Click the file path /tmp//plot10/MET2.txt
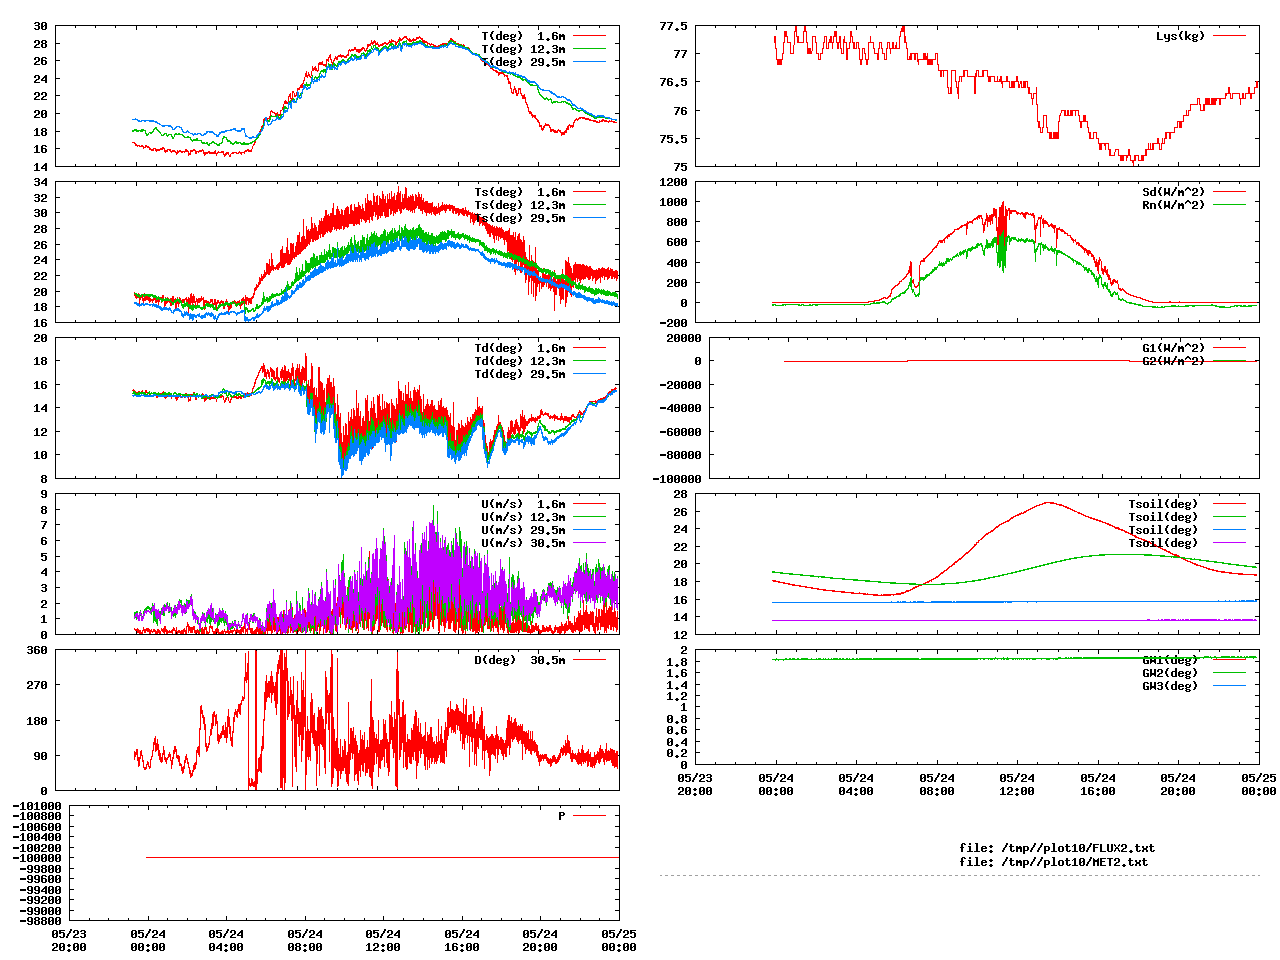Screen dimensions: 1280x960 click(1053, 862)
